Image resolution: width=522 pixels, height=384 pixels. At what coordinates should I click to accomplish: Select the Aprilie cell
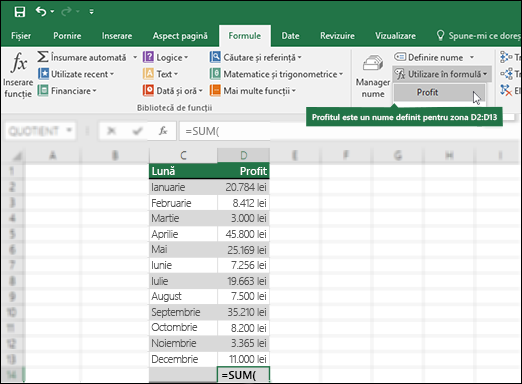click(183, 234)
